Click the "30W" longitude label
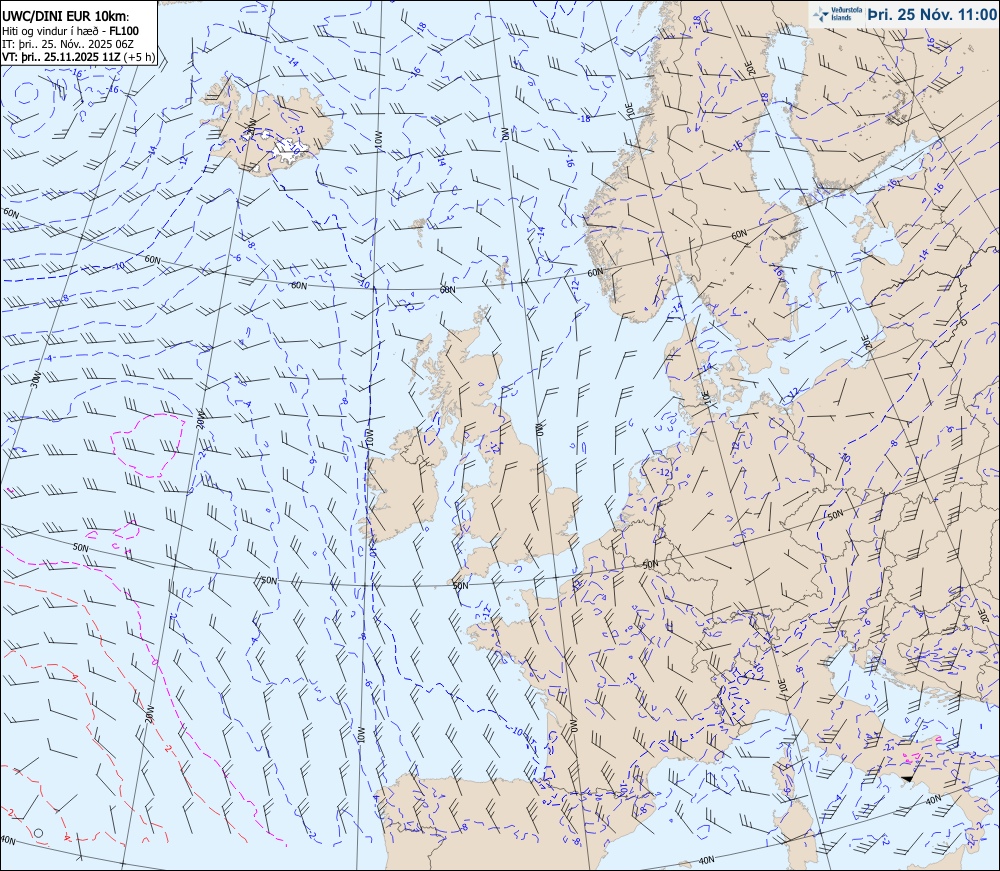This screenshot has height=871, width=1000. (x=36, y=379)
